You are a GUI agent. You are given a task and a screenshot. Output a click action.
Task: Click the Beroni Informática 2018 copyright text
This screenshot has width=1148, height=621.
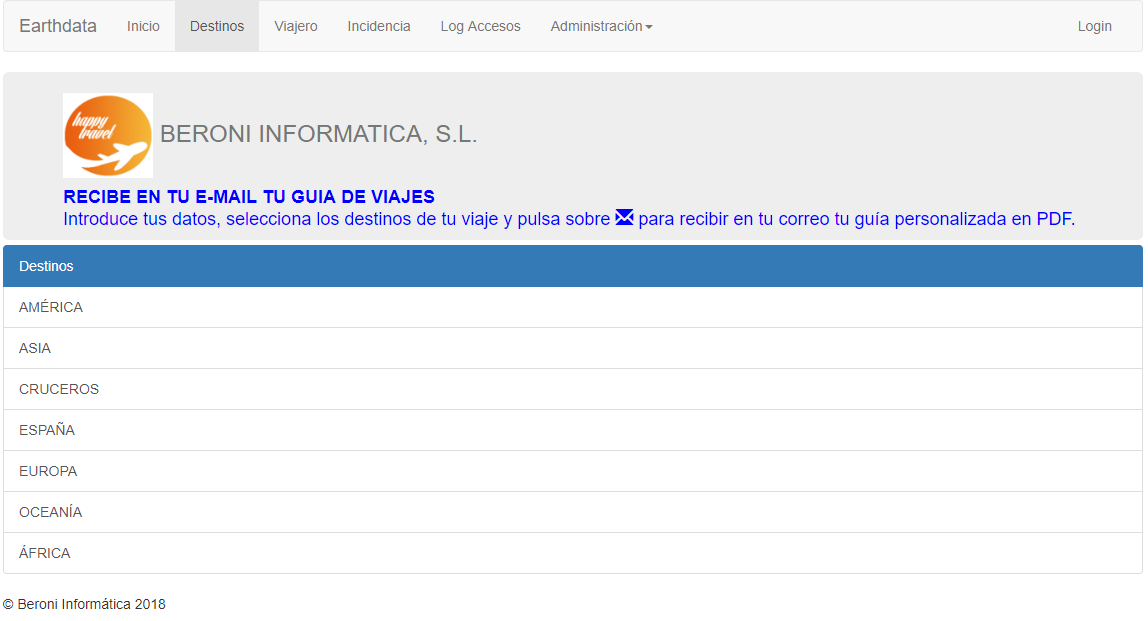85,604
